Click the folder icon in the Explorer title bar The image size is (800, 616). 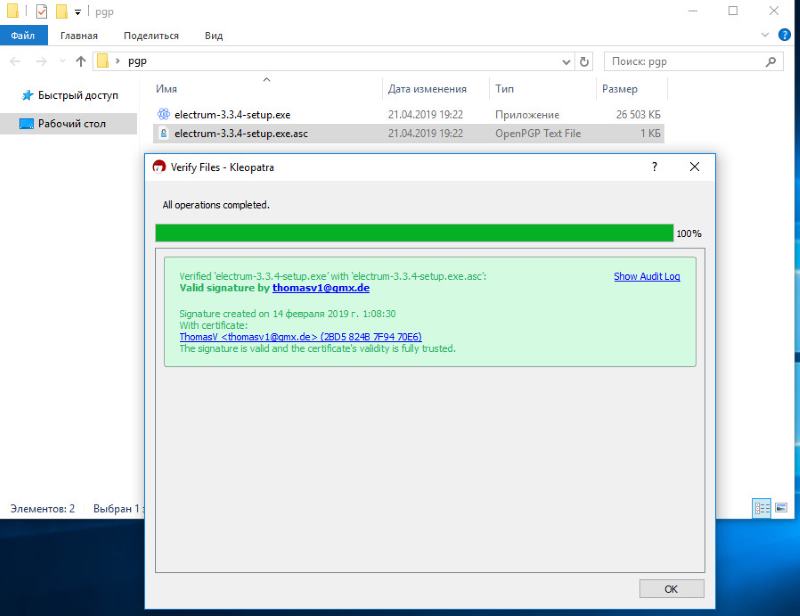13,11
